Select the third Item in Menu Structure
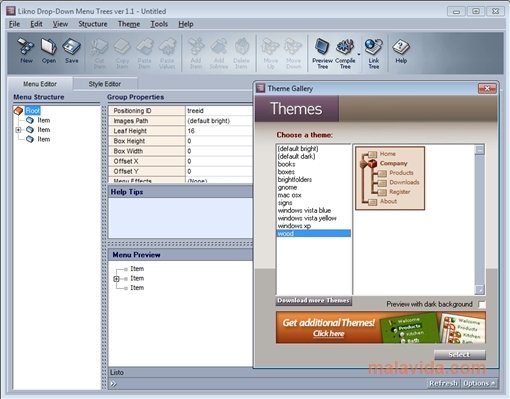510x399 pixels. pos(44,139)
